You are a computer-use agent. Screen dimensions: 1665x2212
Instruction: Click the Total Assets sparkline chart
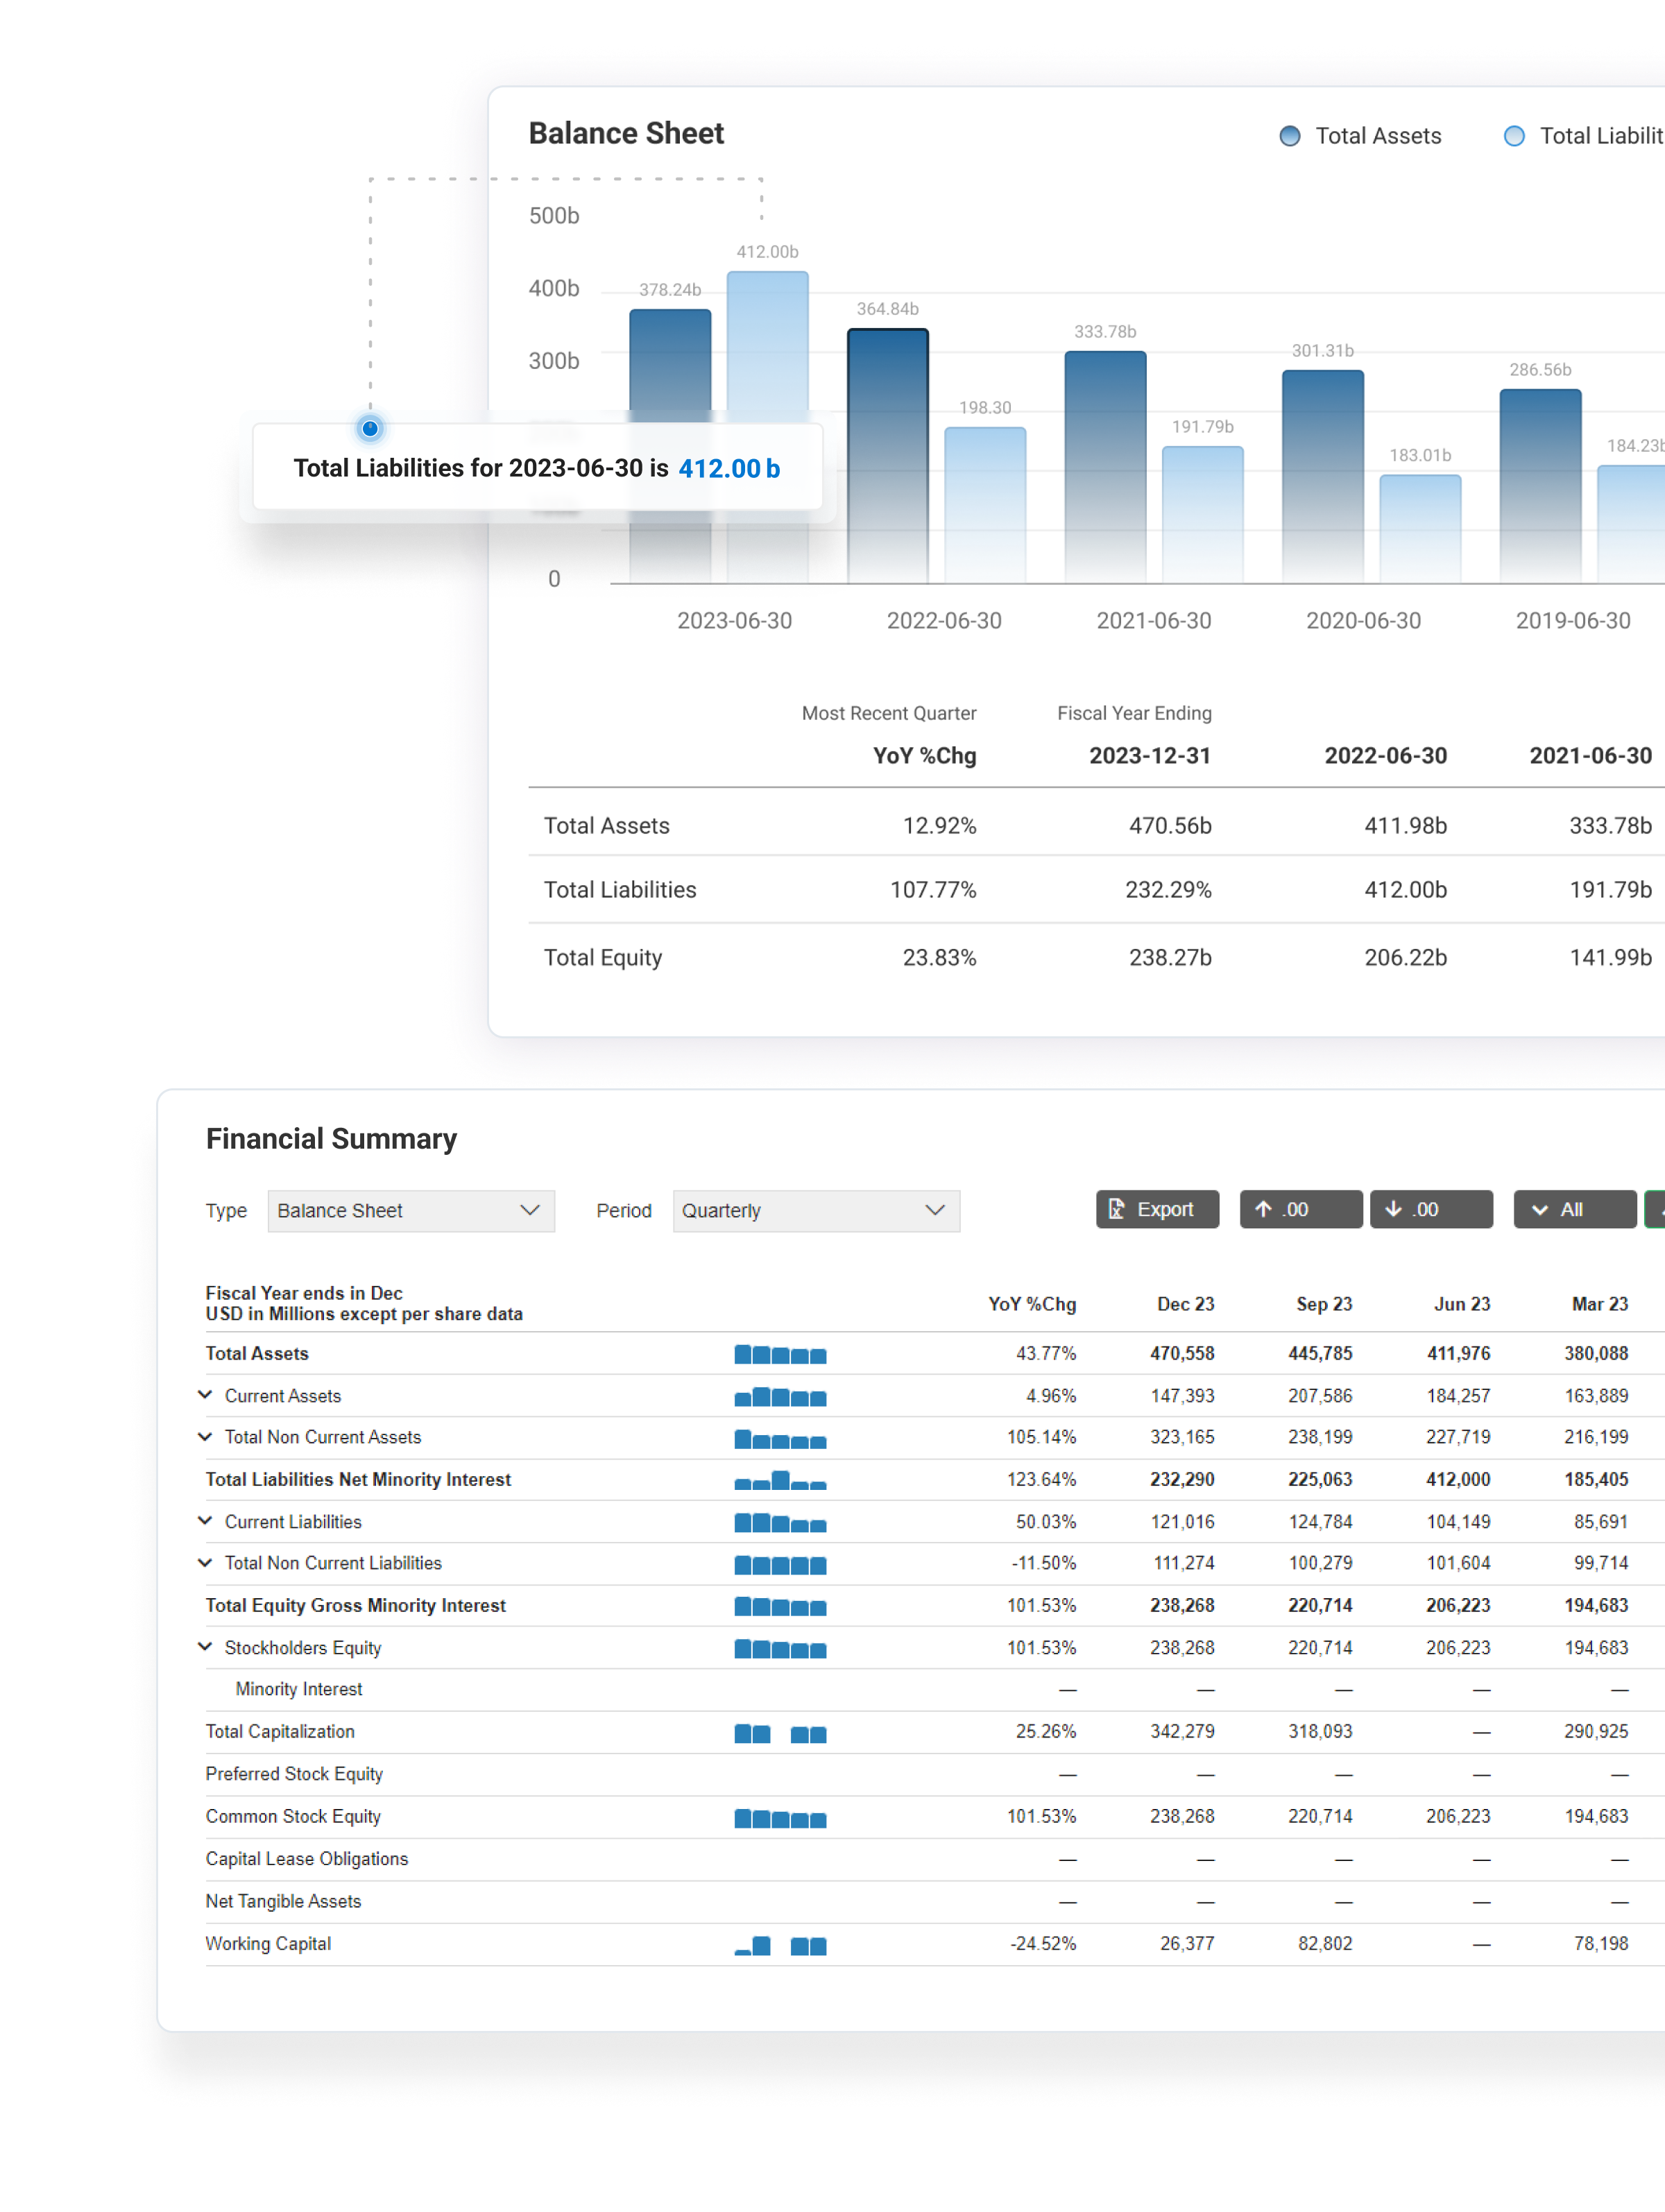780,1354
